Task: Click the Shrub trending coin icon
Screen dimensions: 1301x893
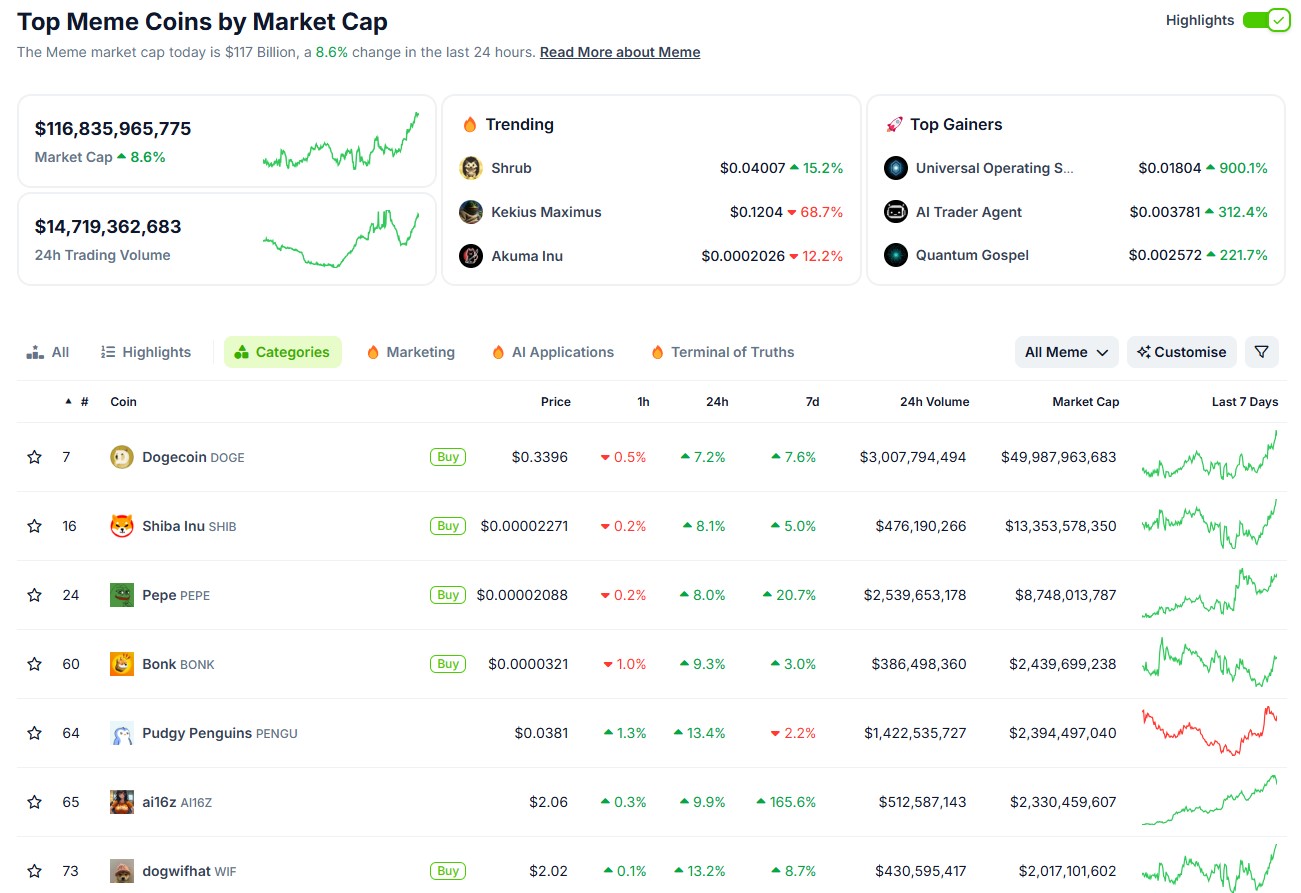Action: [x=471, y=168]
